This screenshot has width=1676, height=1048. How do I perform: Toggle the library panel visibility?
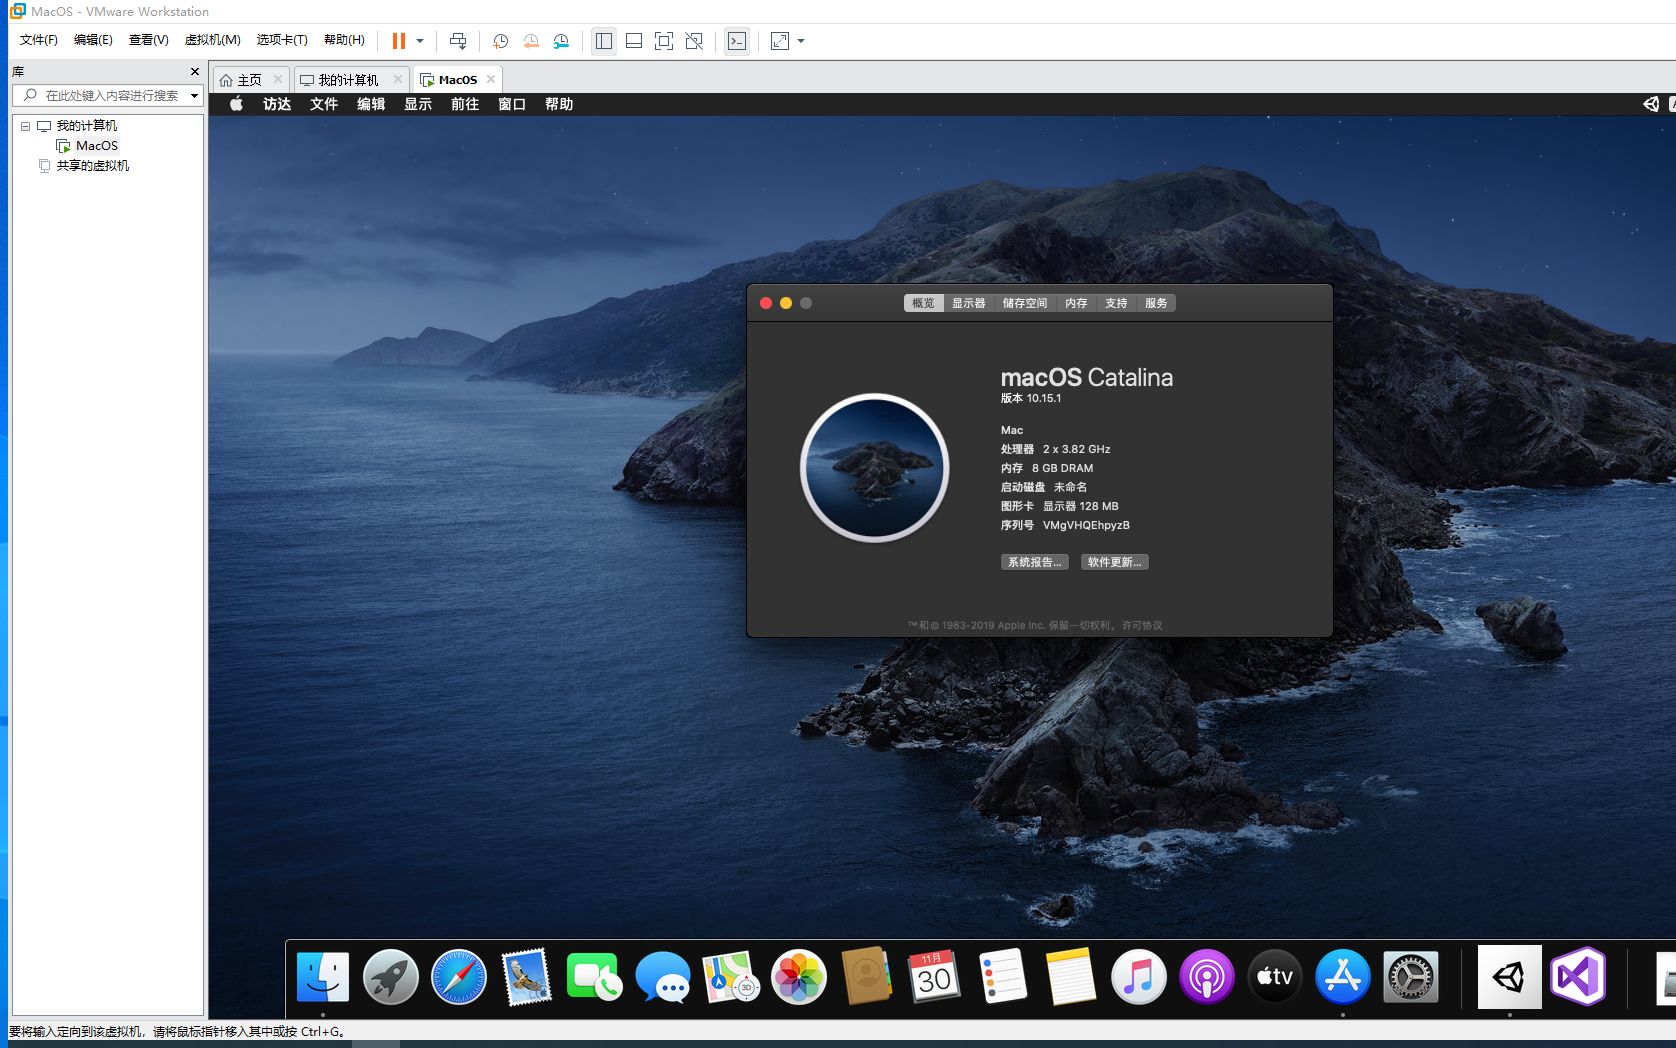603,41
